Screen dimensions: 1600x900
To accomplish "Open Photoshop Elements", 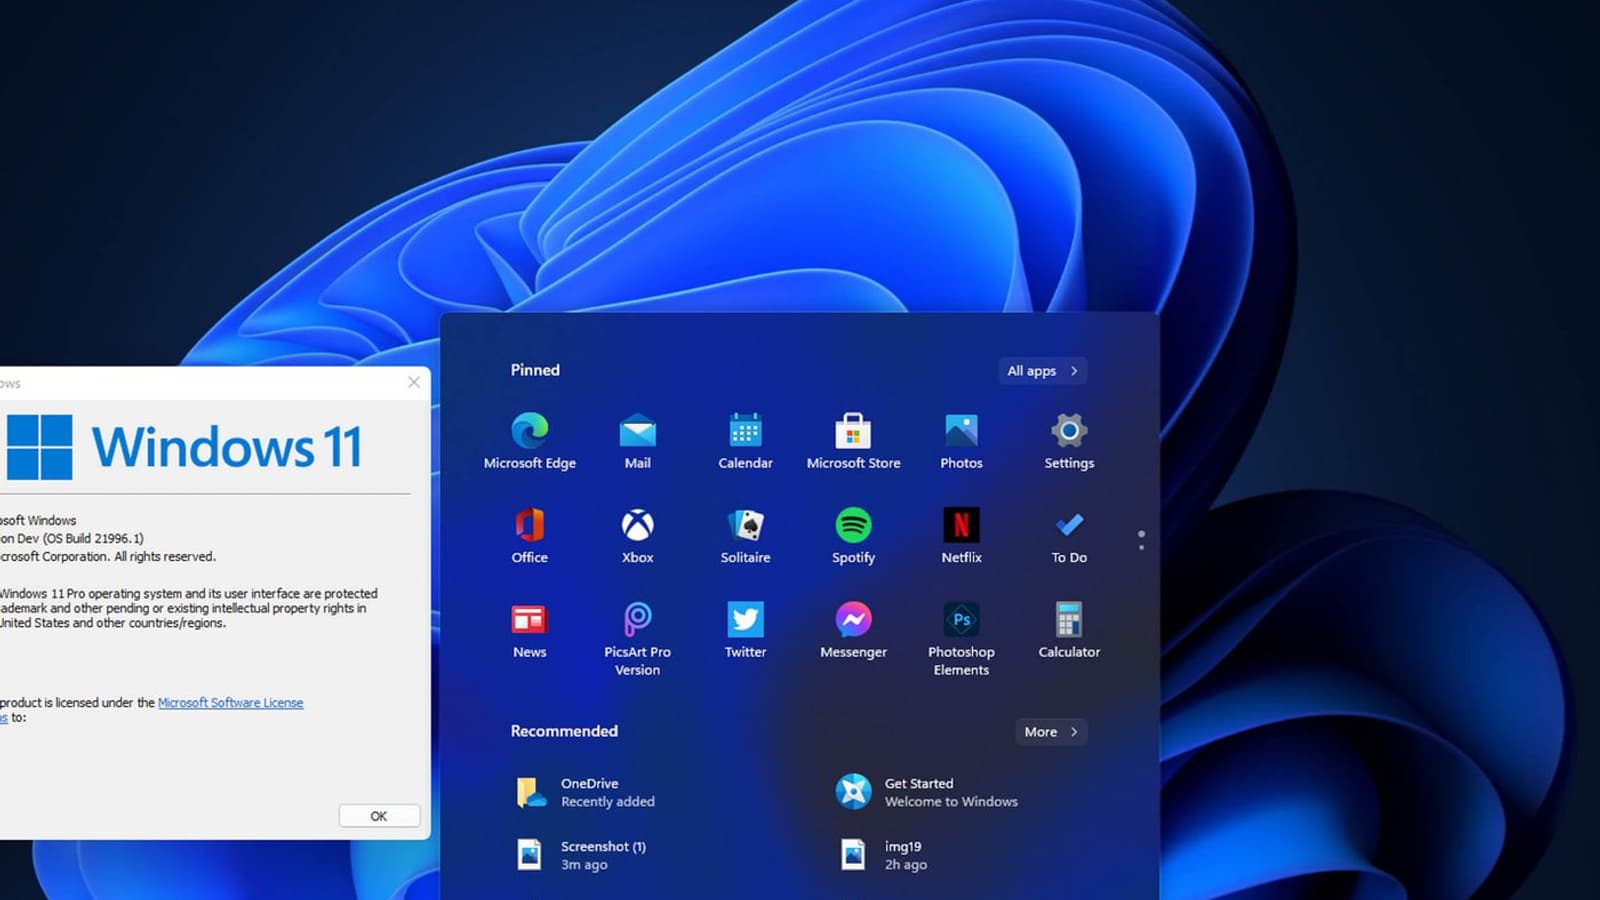I will pos(961,639).
